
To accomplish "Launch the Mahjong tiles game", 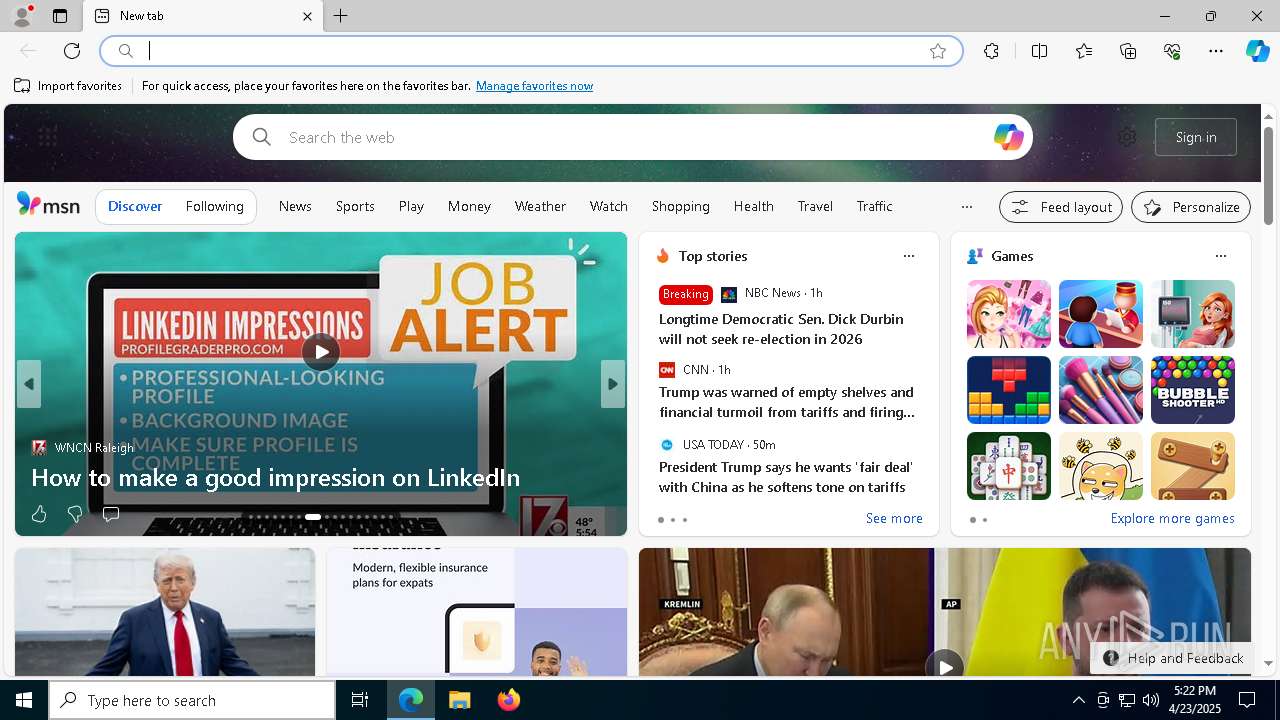I will (x=1009, y=466).
